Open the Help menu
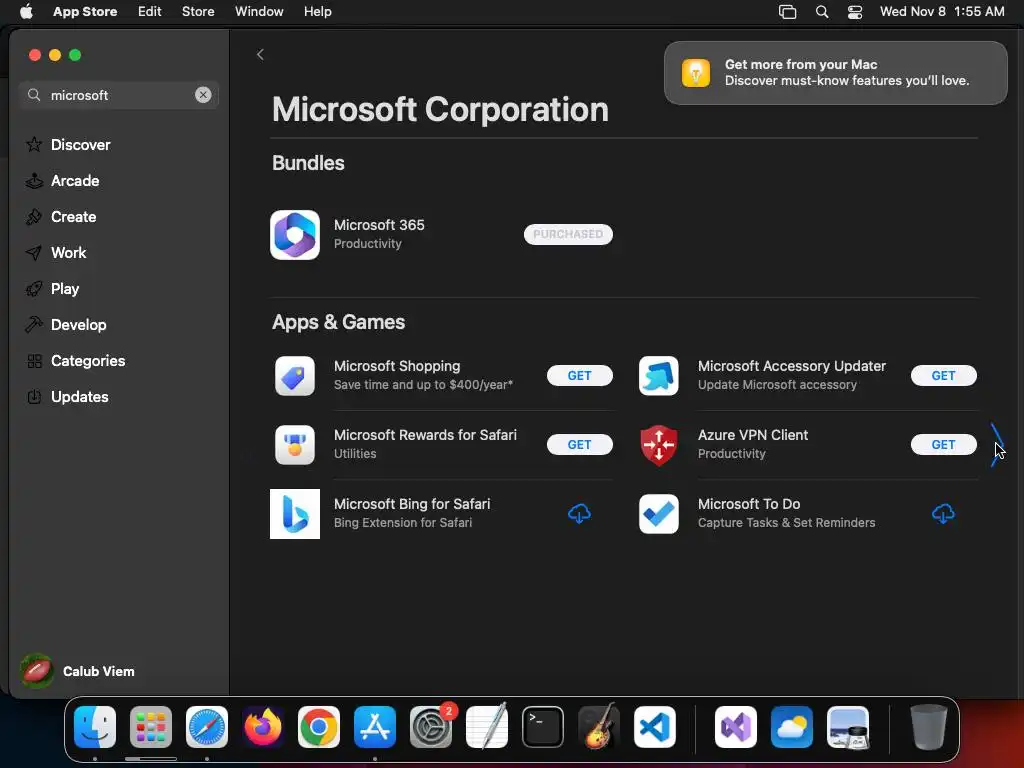 (x=317, y=12)
